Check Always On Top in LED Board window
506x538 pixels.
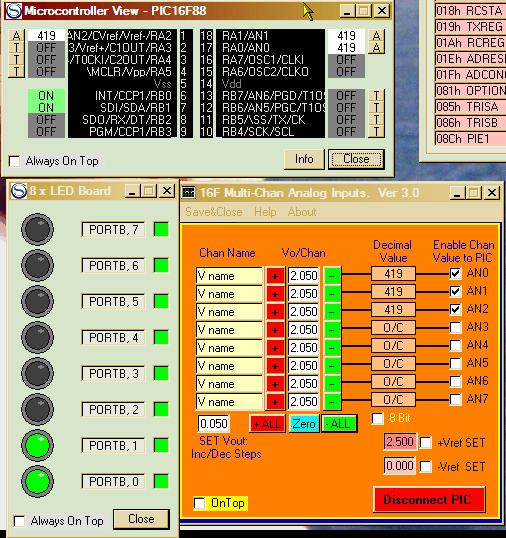(x=19, y=521)
